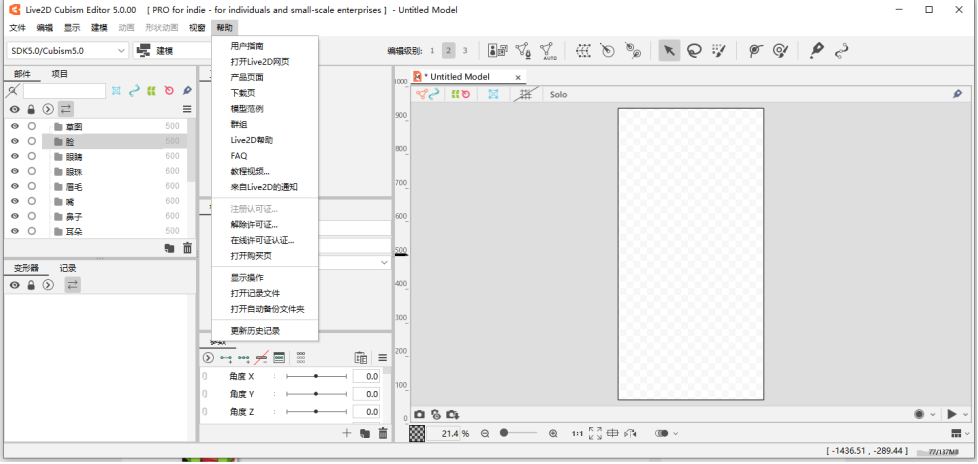
Task: Click the canvas zoom slider handle
Action: tap(504, 433)
